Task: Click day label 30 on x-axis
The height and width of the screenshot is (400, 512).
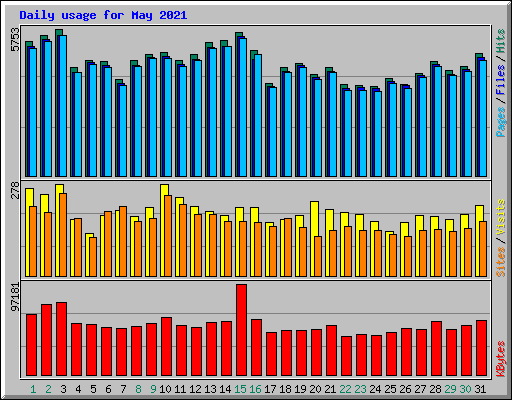Action: tap(465, 389)
